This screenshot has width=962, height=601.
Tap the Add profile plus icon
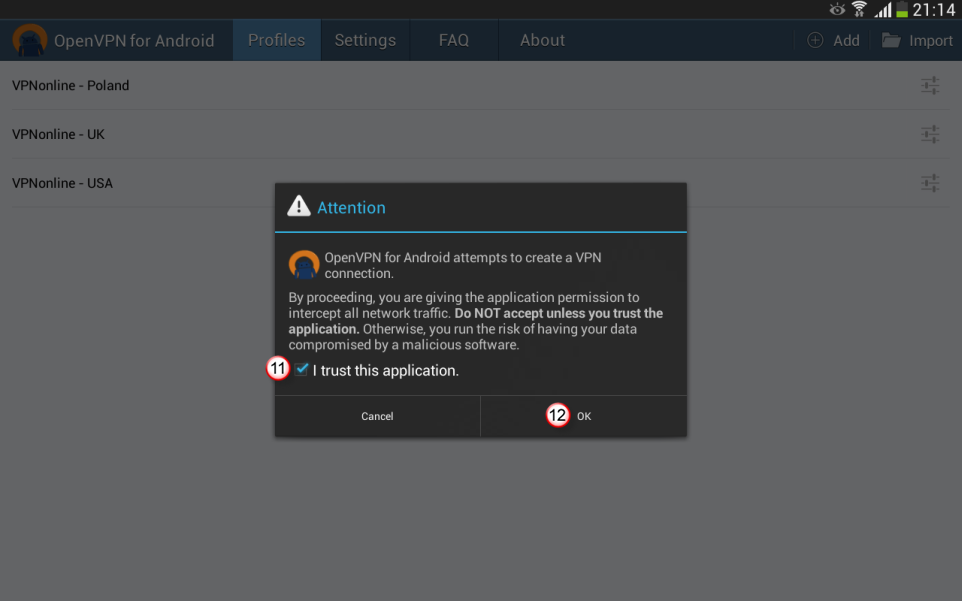point(815,40)
